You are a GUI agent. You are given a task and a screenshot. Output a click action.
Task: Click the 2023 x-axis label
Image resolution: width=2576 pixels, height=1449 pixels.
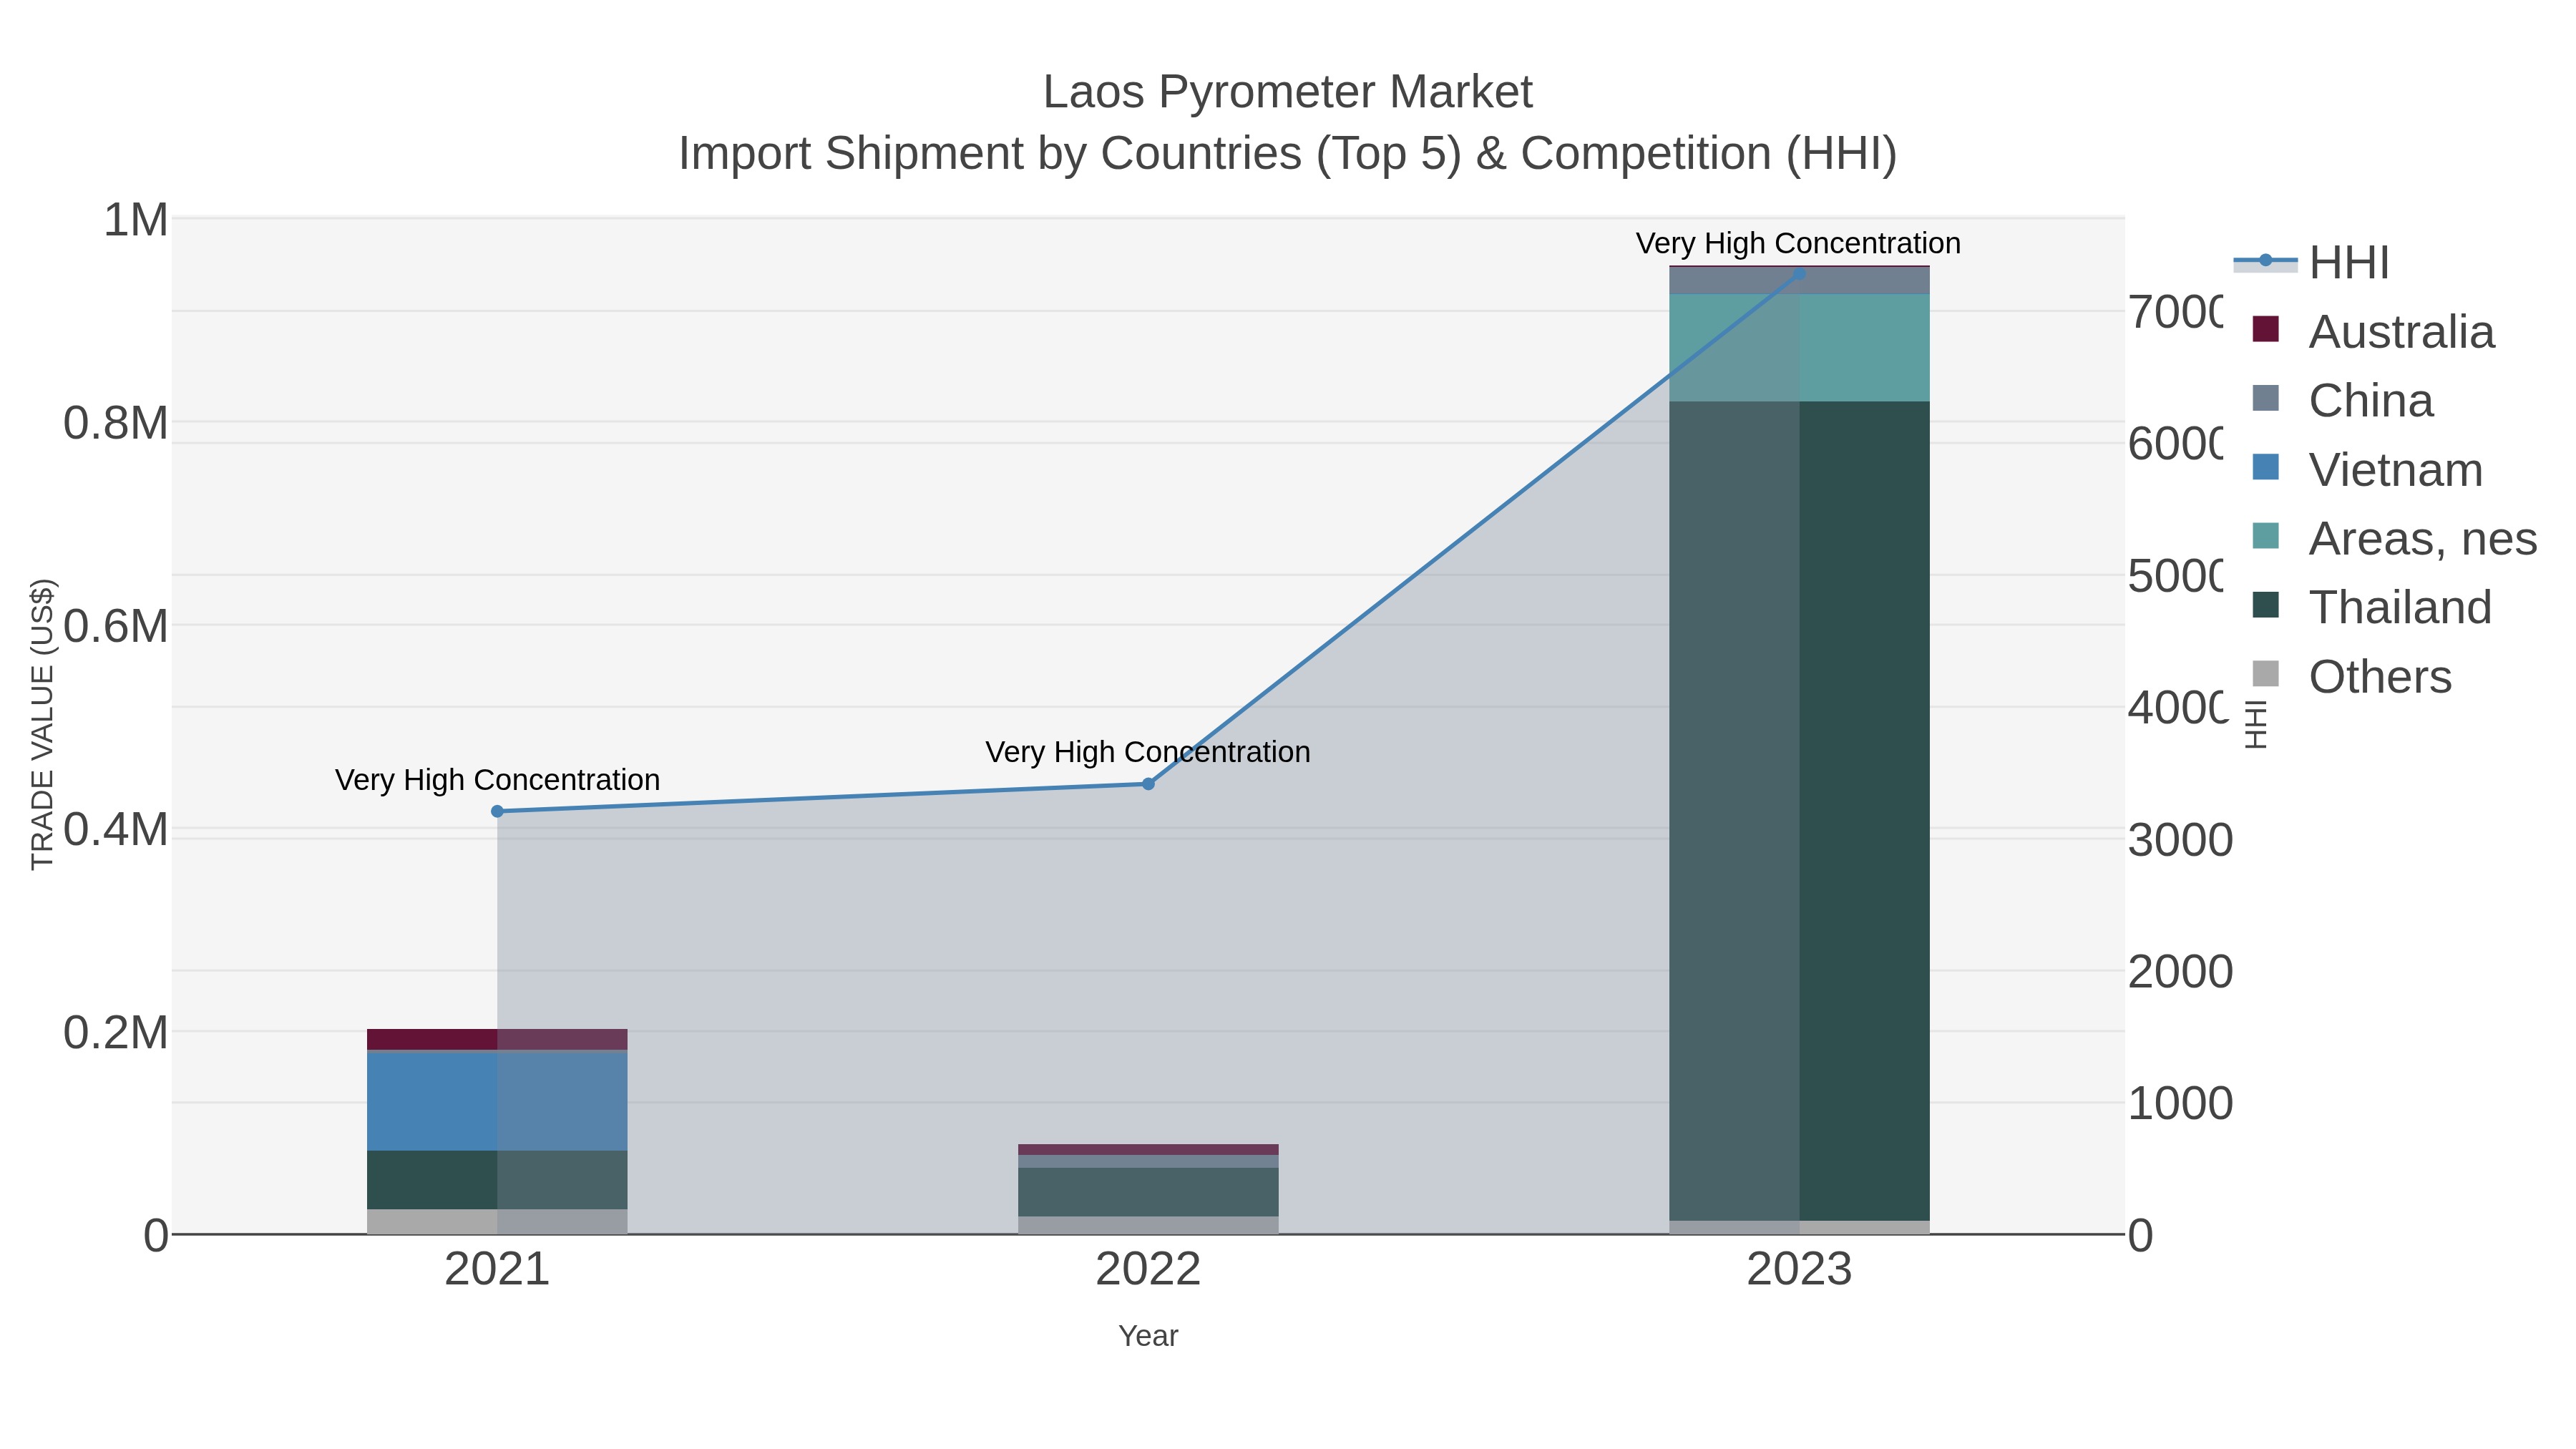[x=1799, y=1270]
